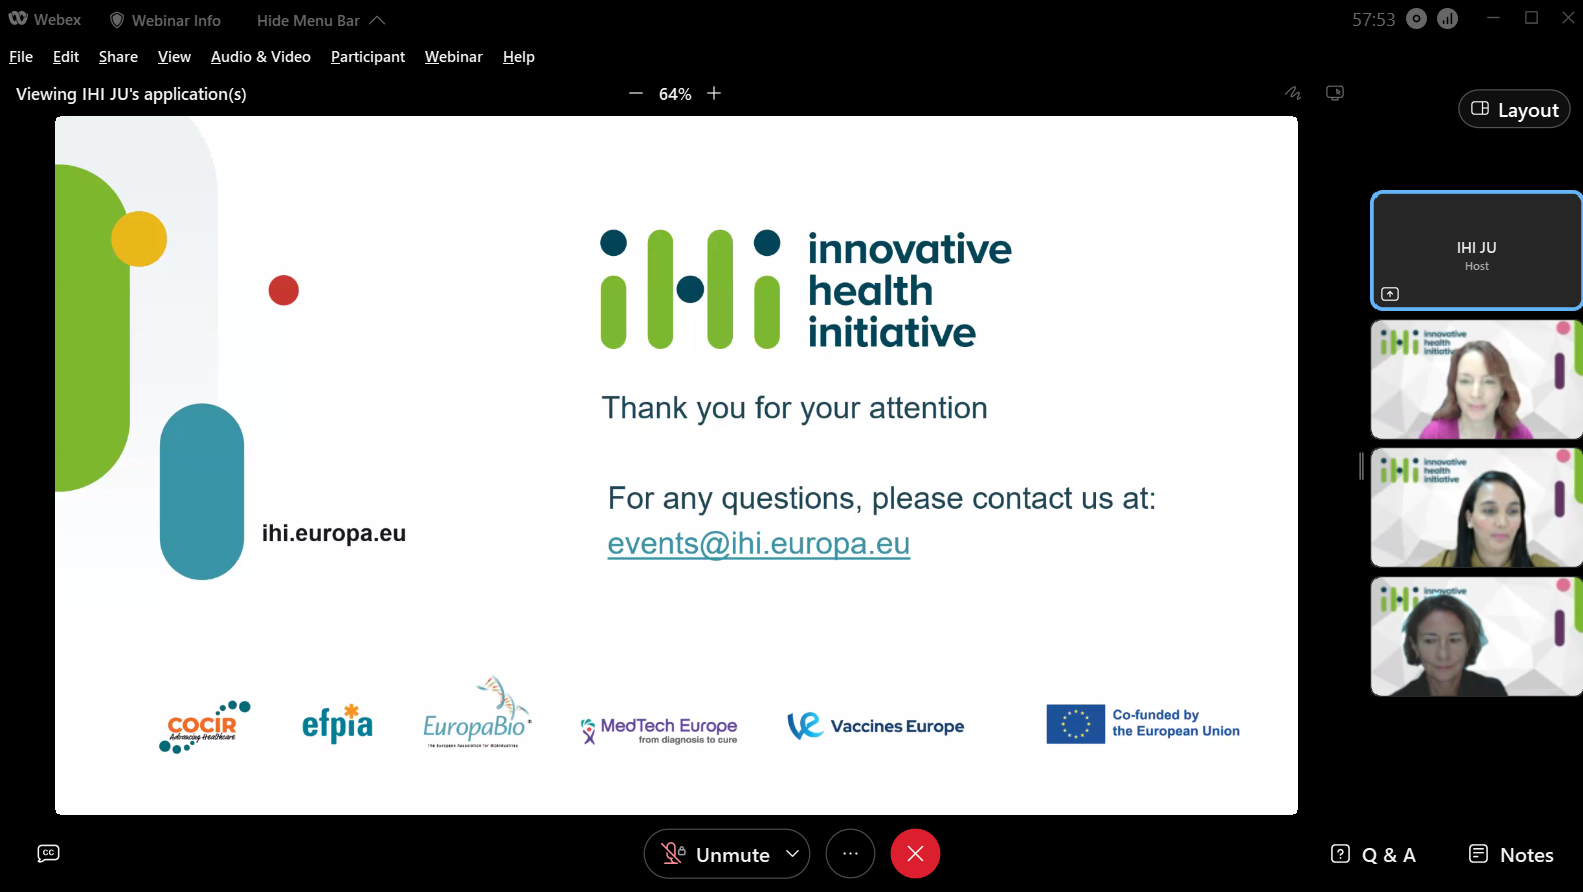Click the EuropaBio logo on the slide
Viewport: 1583px width, 892px height.
coord(477,713)
